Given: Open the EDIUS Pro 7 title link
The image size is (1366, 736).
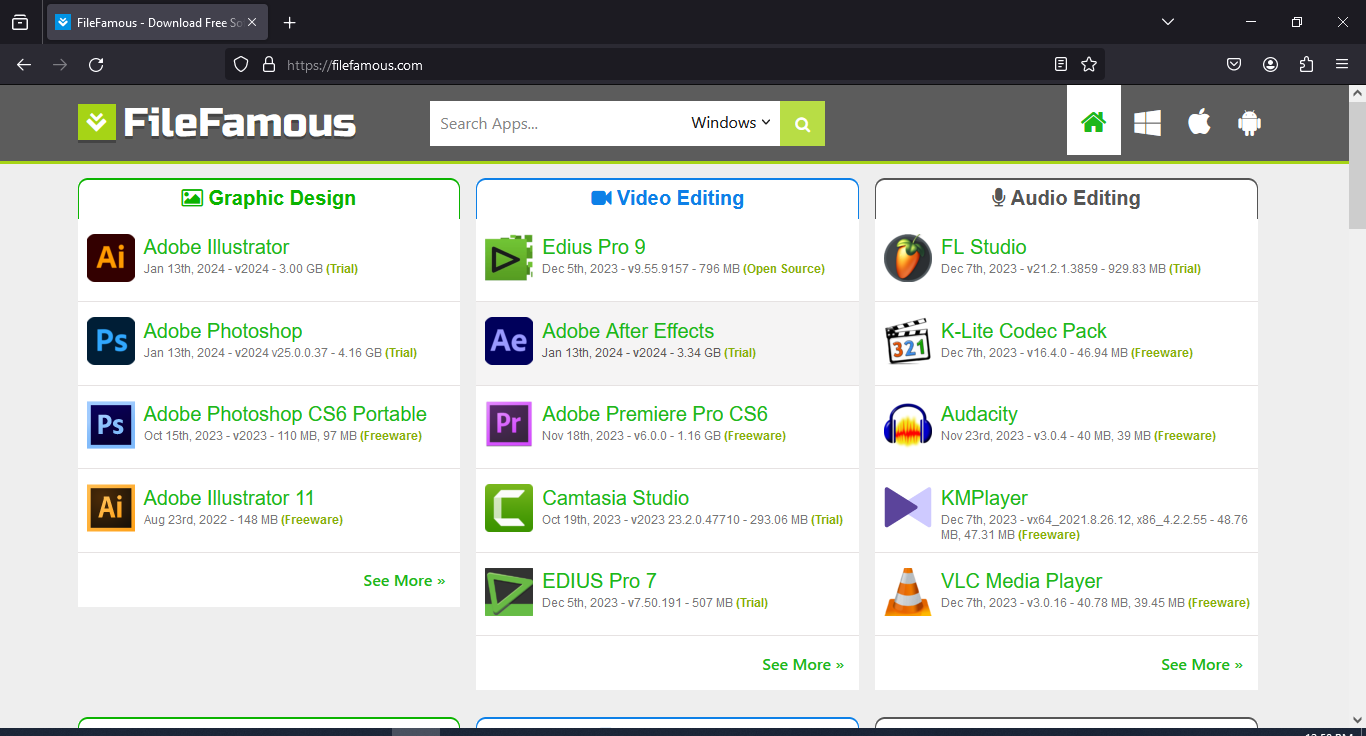Looking at the screenshot, I should [x=599, y=581].
